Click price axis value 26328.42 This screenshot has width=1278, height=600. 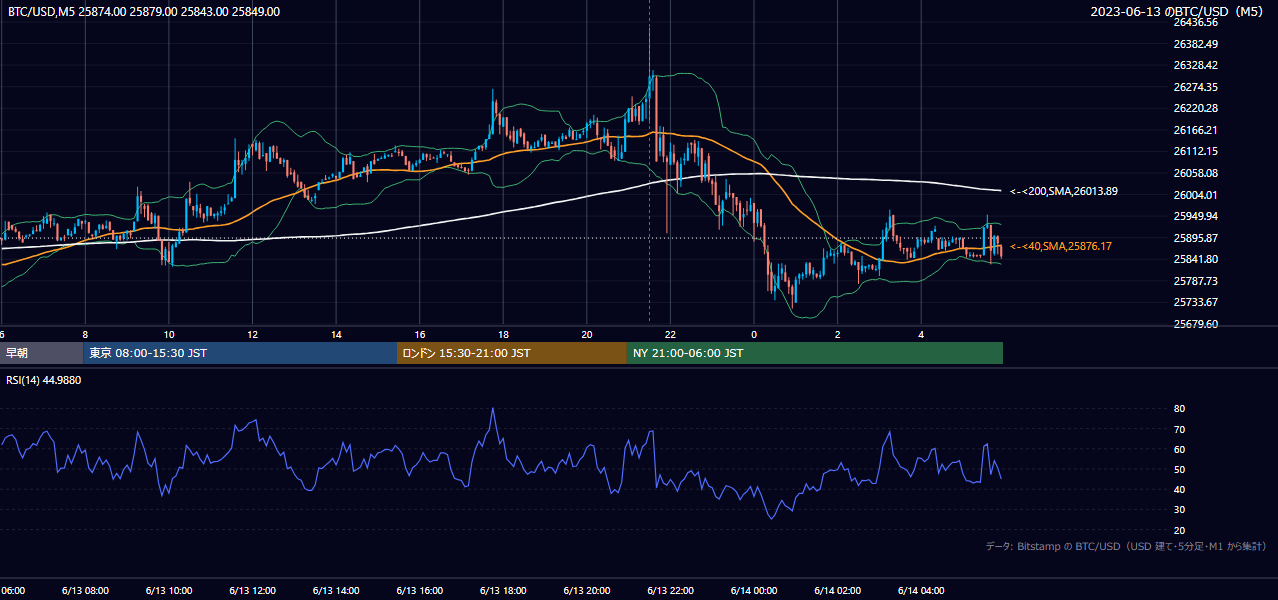(x=1195, y=65)
